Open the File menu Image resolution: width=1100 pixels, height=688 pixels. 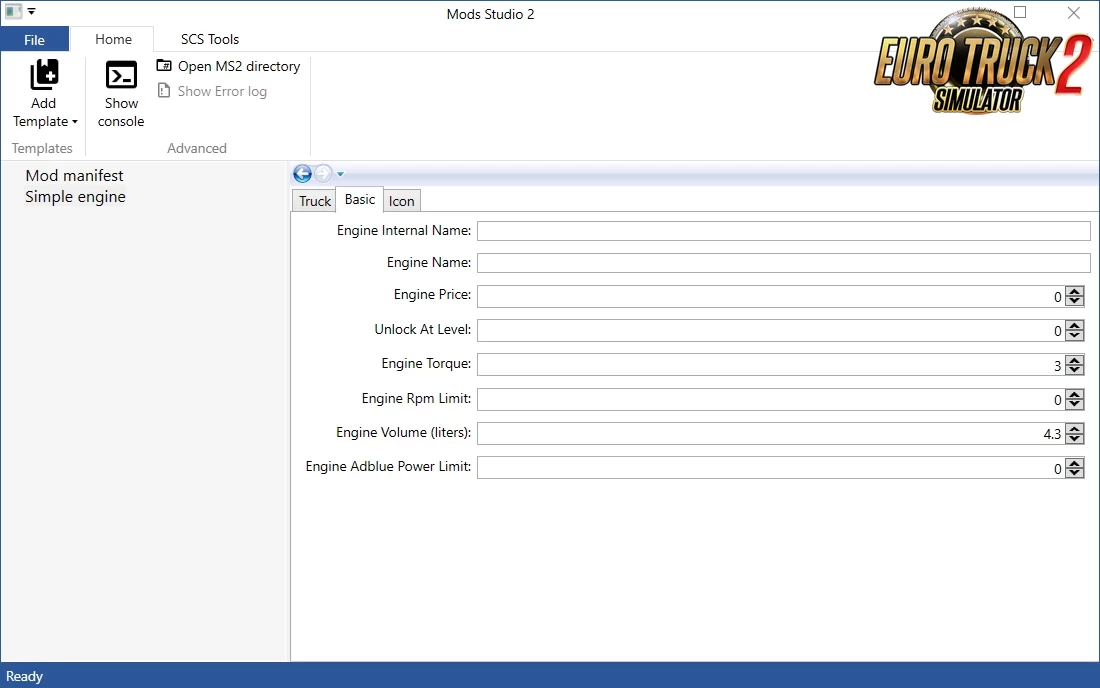[x=34, y=40]
